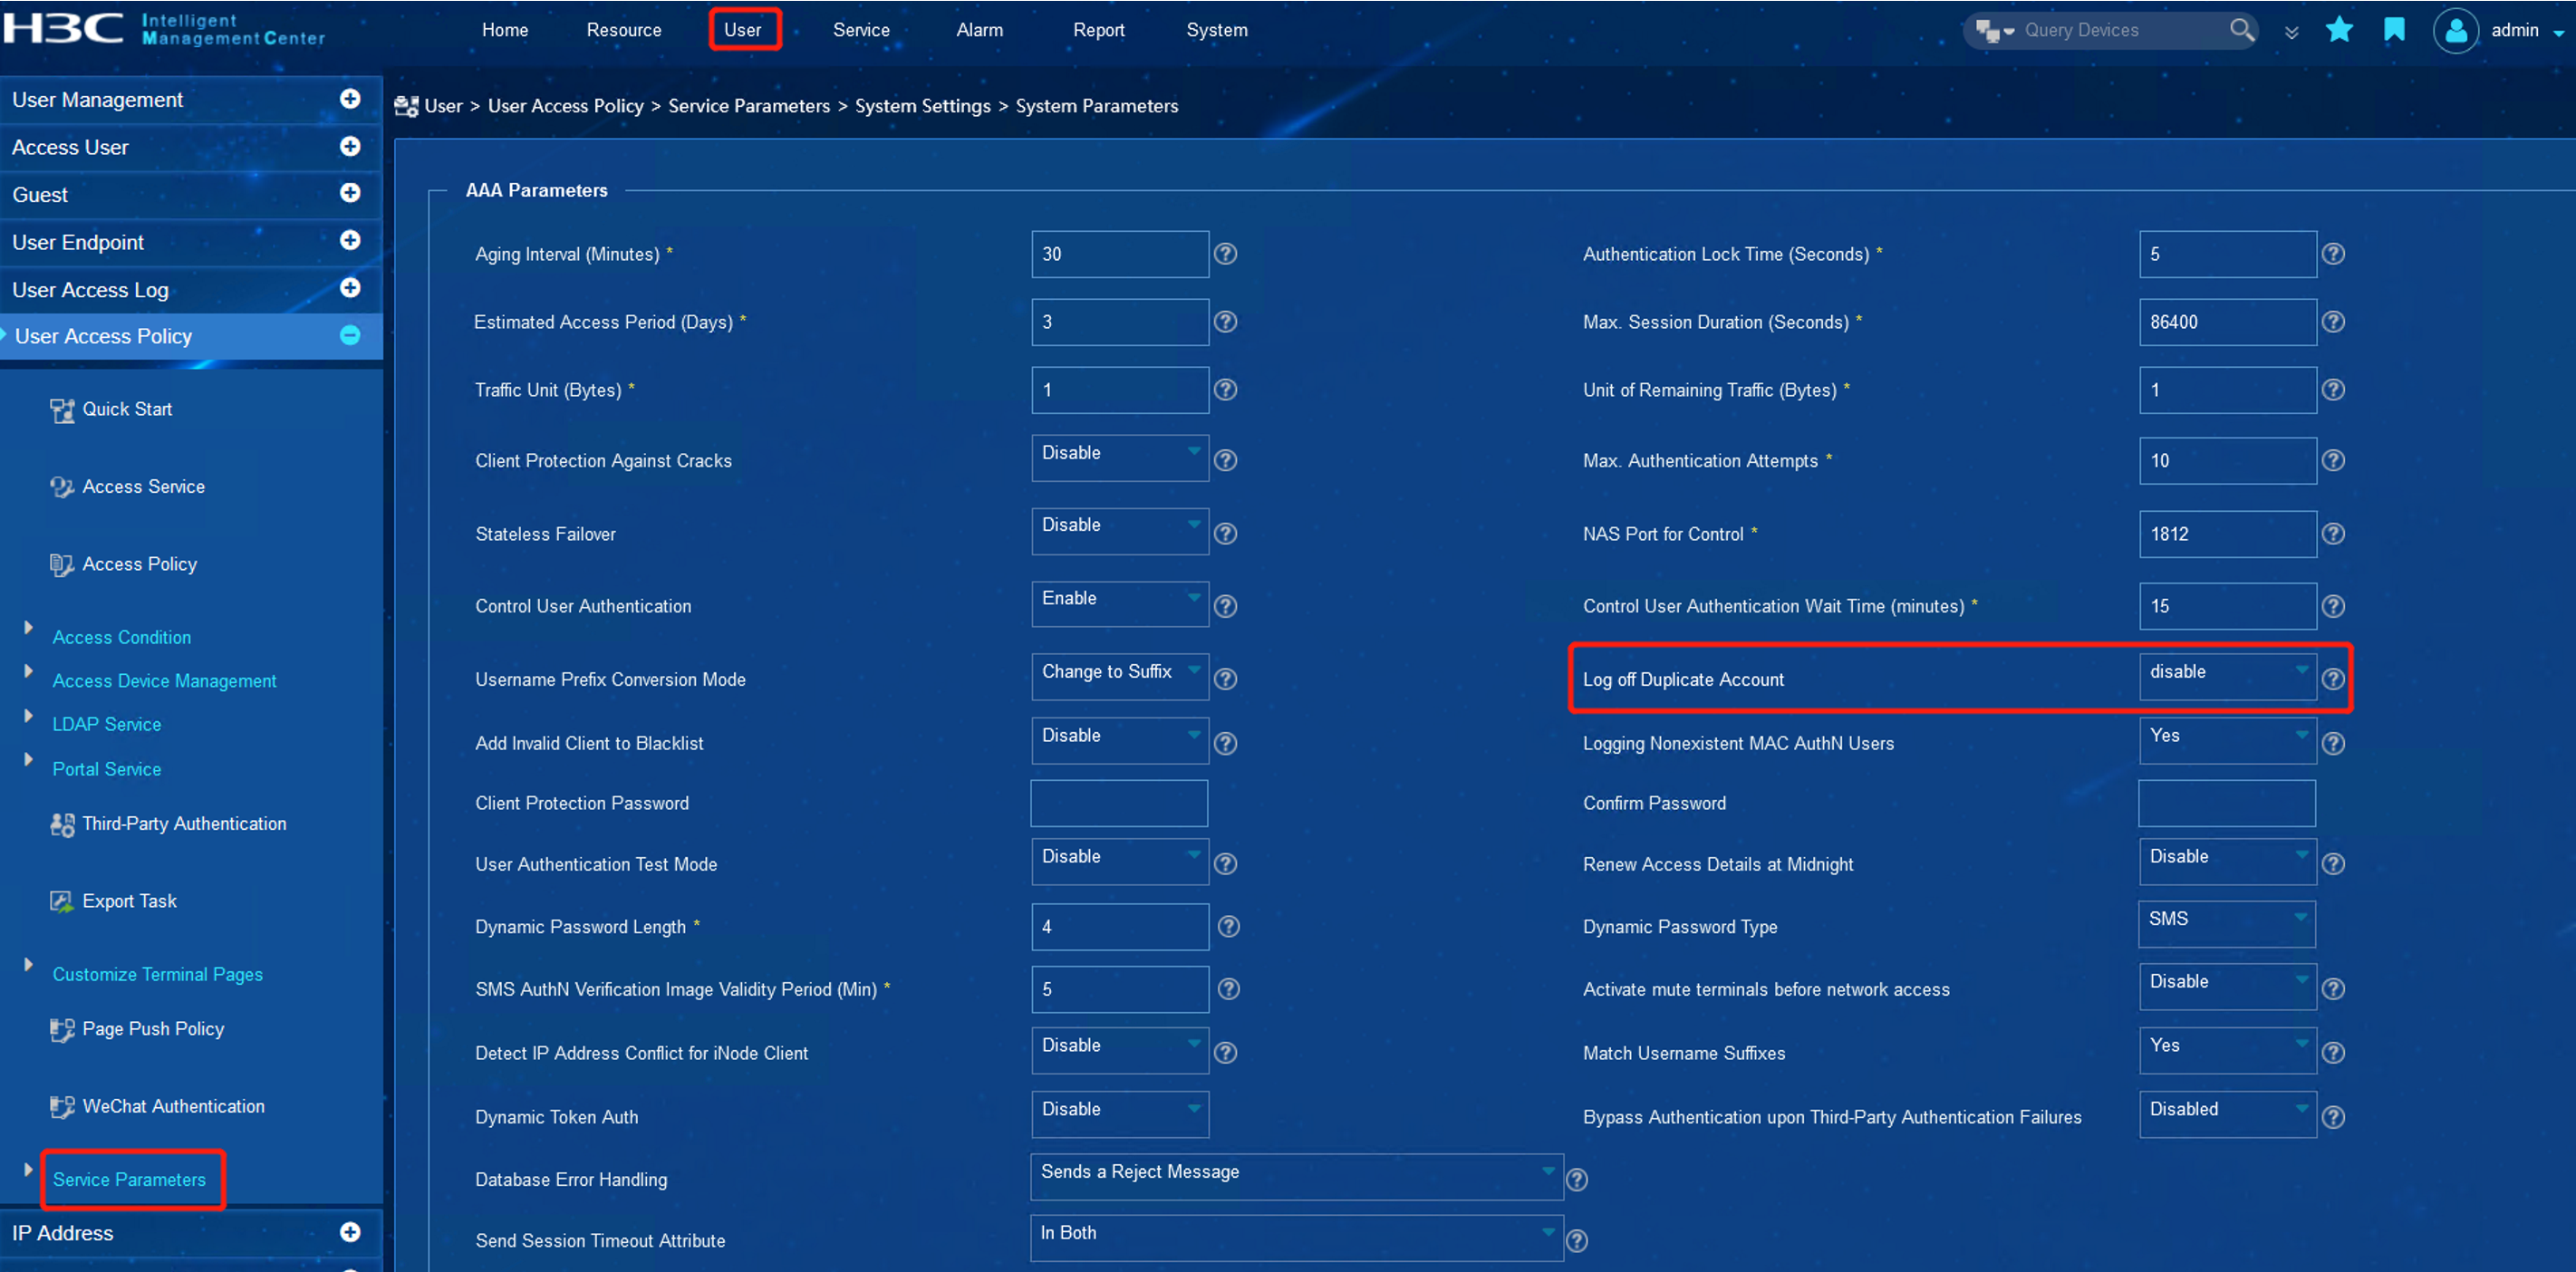Open Quick Start in sidebar
Image resolution: width=2576 pixels, height=1272 pixels.
127,409
